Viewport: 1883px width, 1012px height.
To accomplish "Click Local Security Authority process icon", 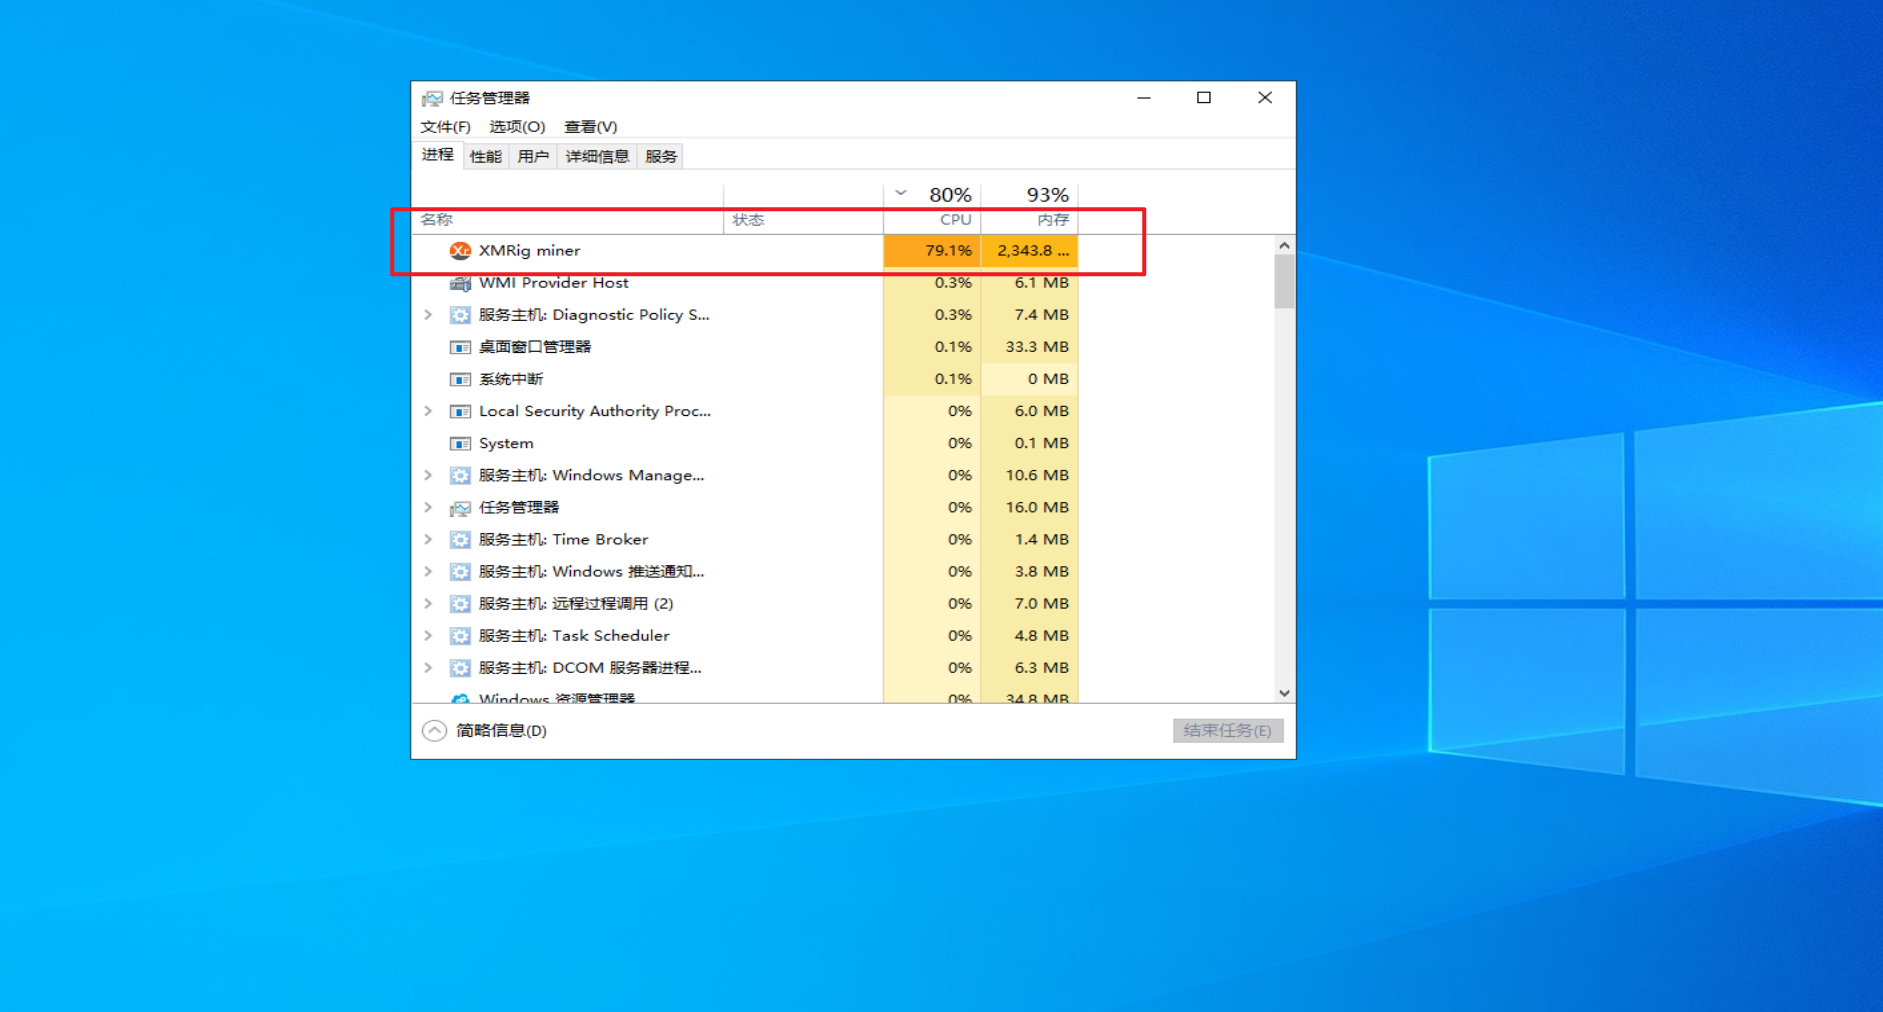I will pyautogui.click(x=460, y=411).
